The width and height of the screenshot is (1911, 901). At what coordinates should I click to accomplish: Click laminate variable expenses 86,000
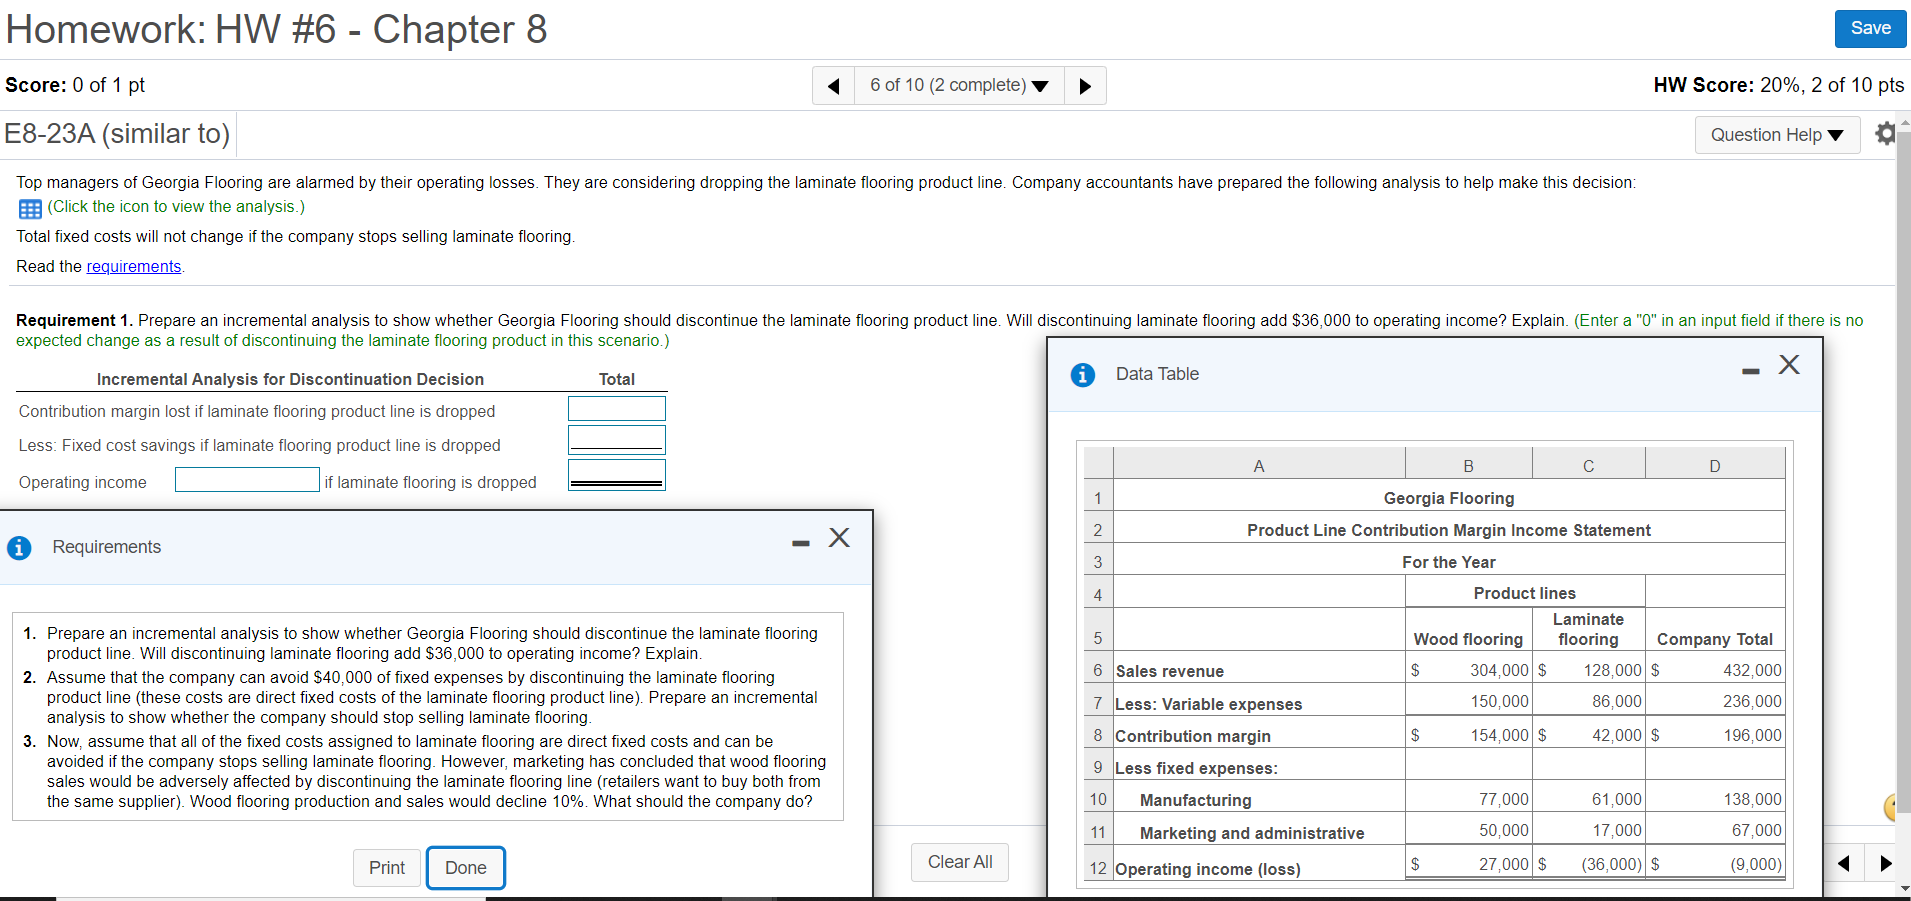pos(1617,701)
